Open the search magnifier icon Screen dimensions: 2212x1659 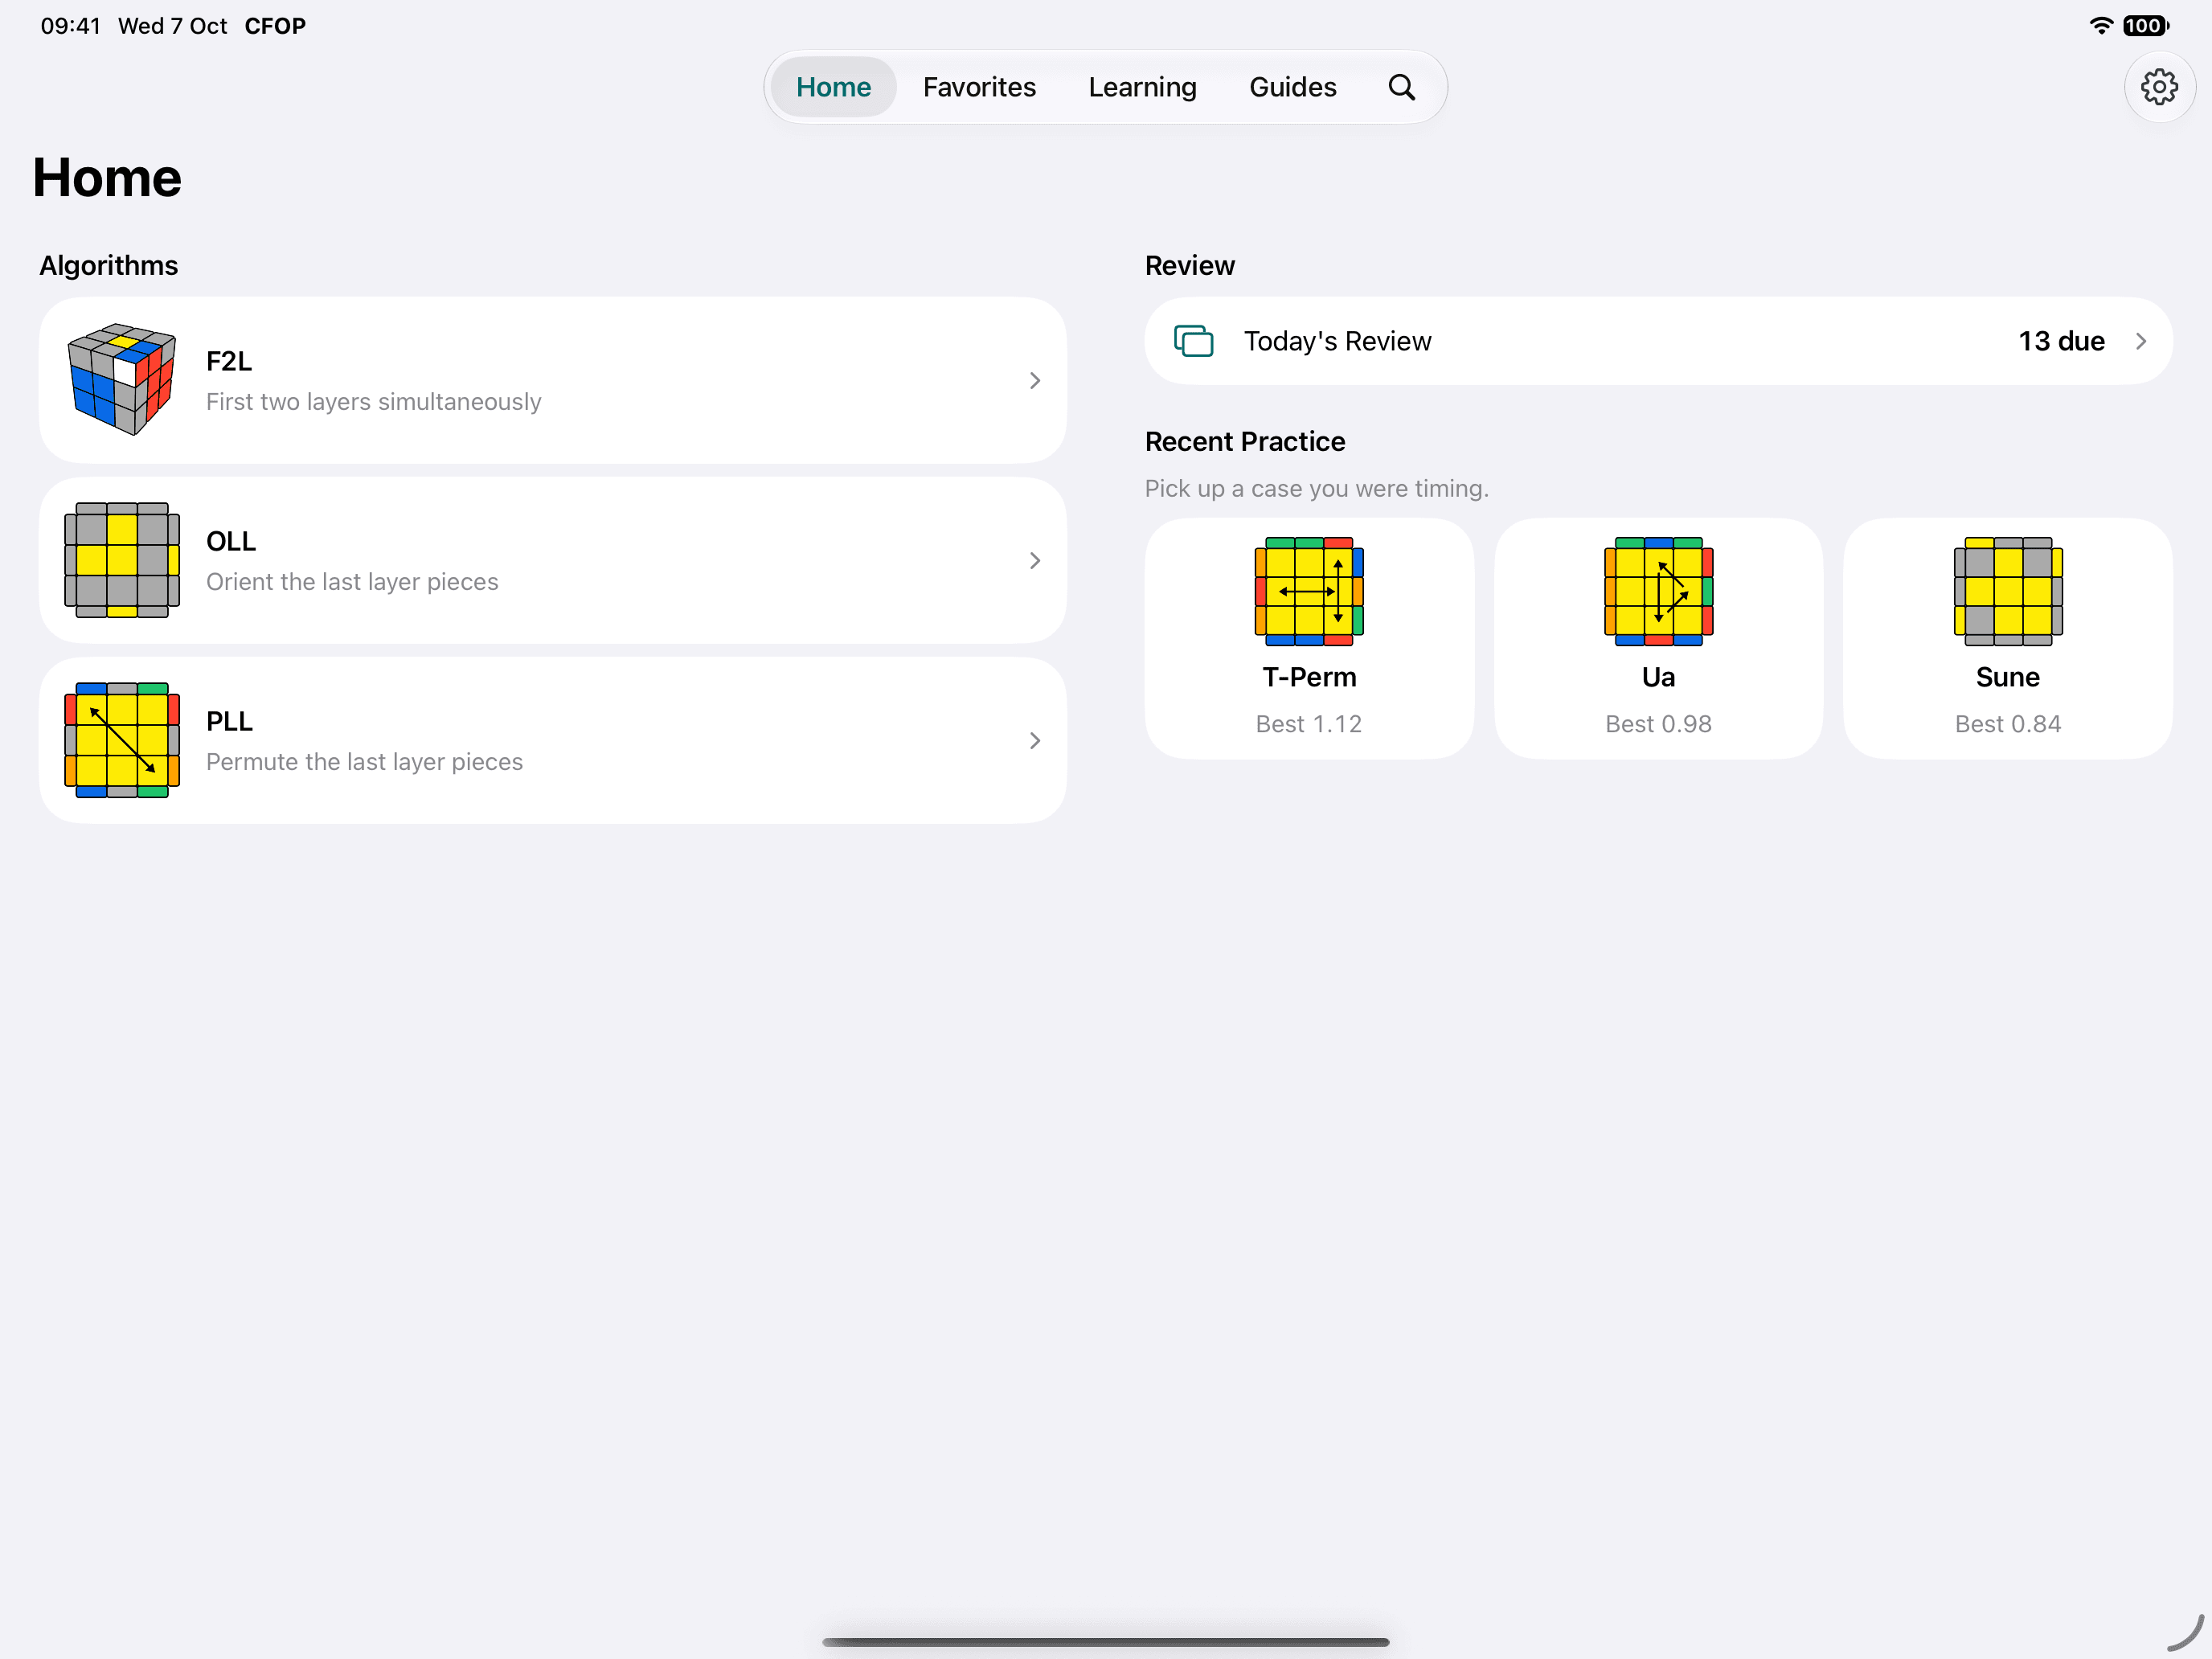(1401, 87)
